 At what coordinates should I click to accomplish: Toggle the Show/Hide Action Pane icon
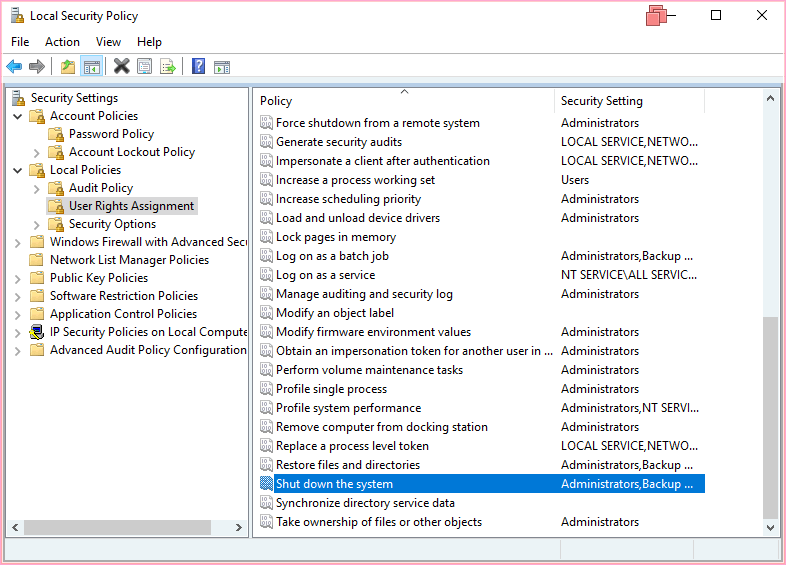click(x=222, y=67)
